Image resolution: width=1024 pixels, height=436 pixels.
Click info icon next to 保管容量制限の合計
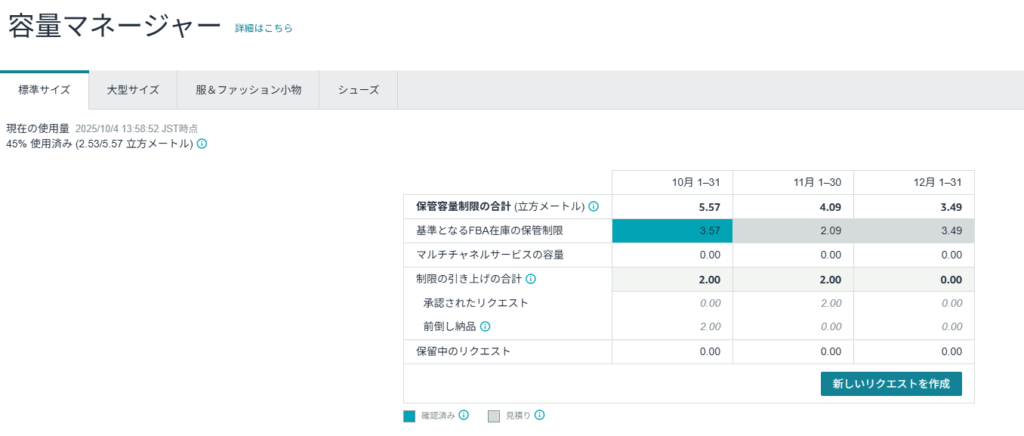593,207
